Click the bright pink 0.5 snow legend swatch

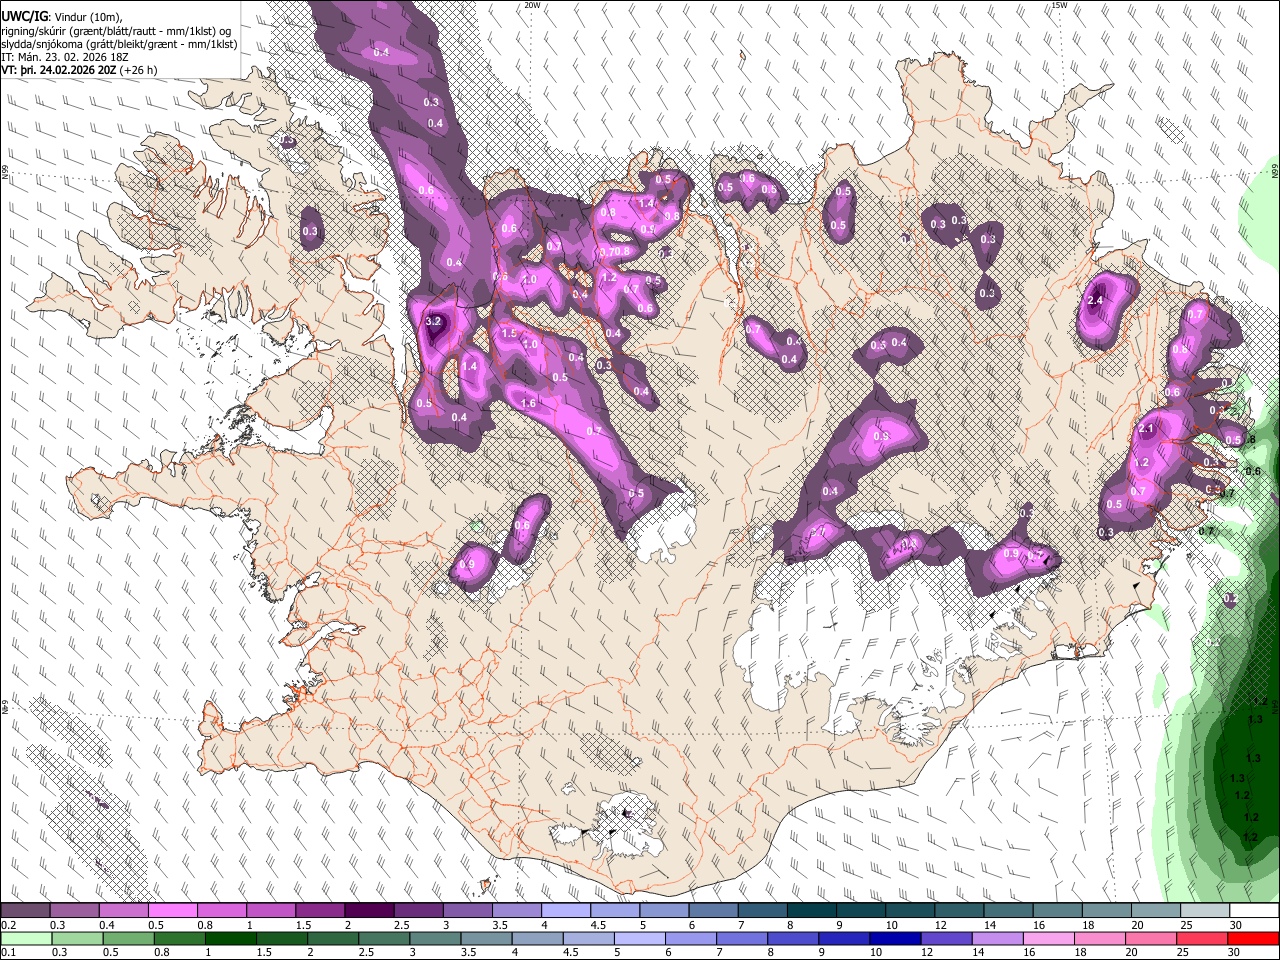(x=172, y=911)
